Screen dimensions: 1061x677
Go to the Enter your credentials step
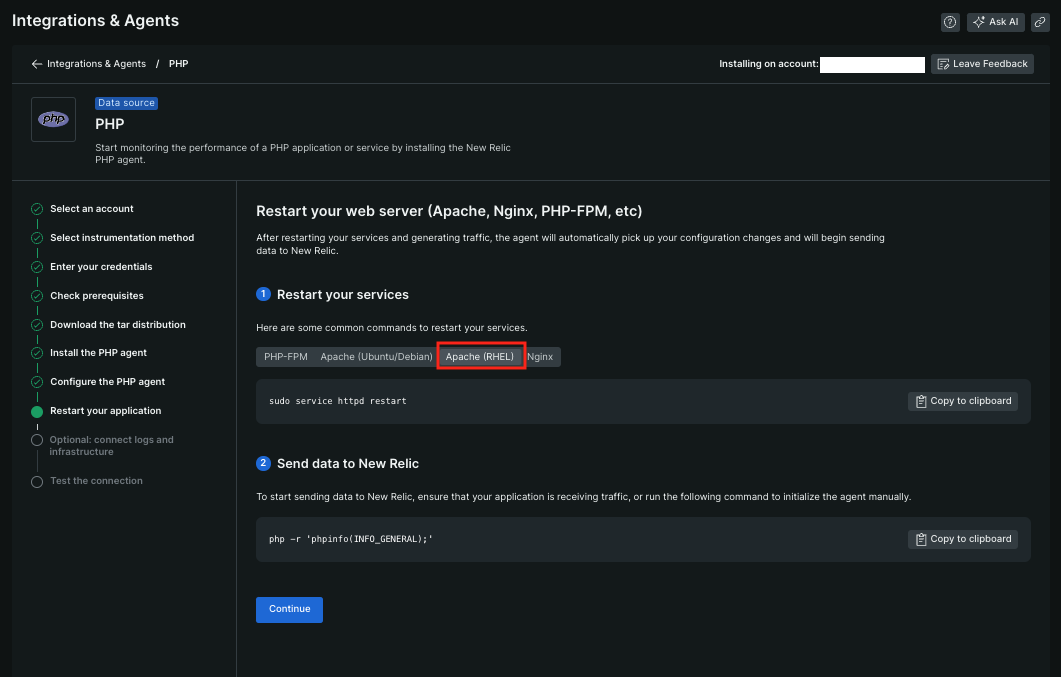[101, 267]
